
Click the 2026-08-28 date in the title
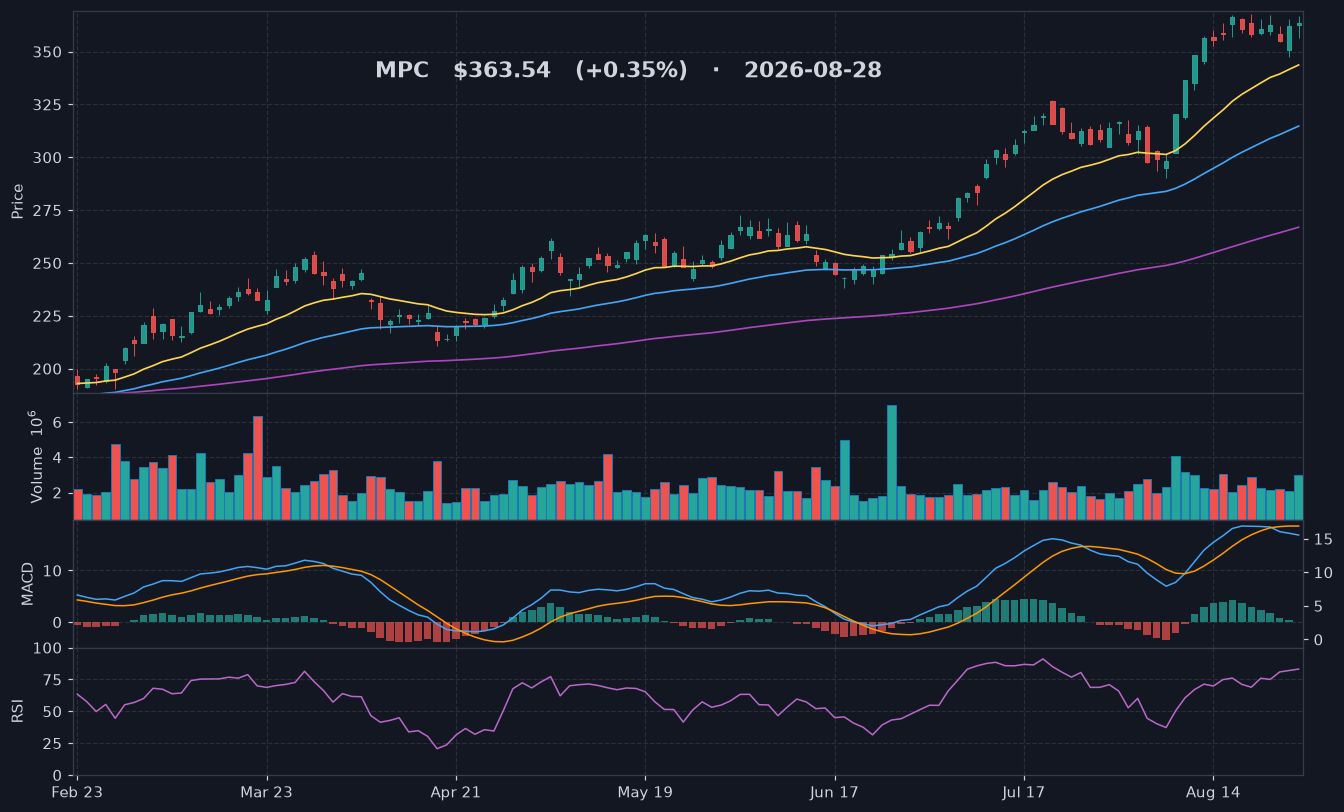[x=813, y=70]
